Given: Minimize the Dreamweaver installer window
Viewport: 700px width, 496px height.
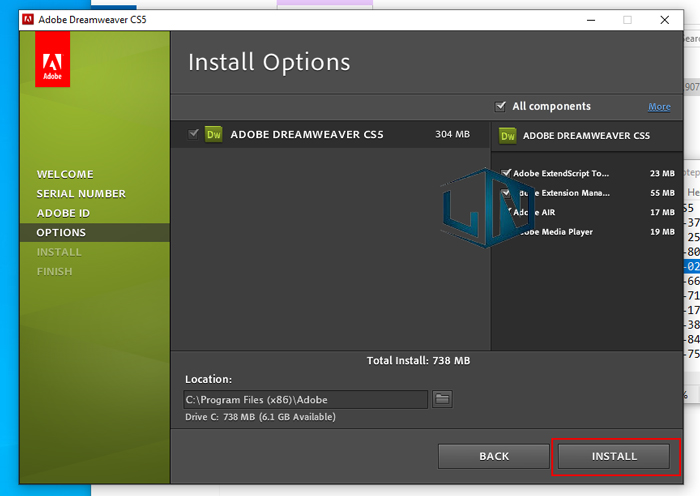Looking at the screenshot, I should pos(591,20).
